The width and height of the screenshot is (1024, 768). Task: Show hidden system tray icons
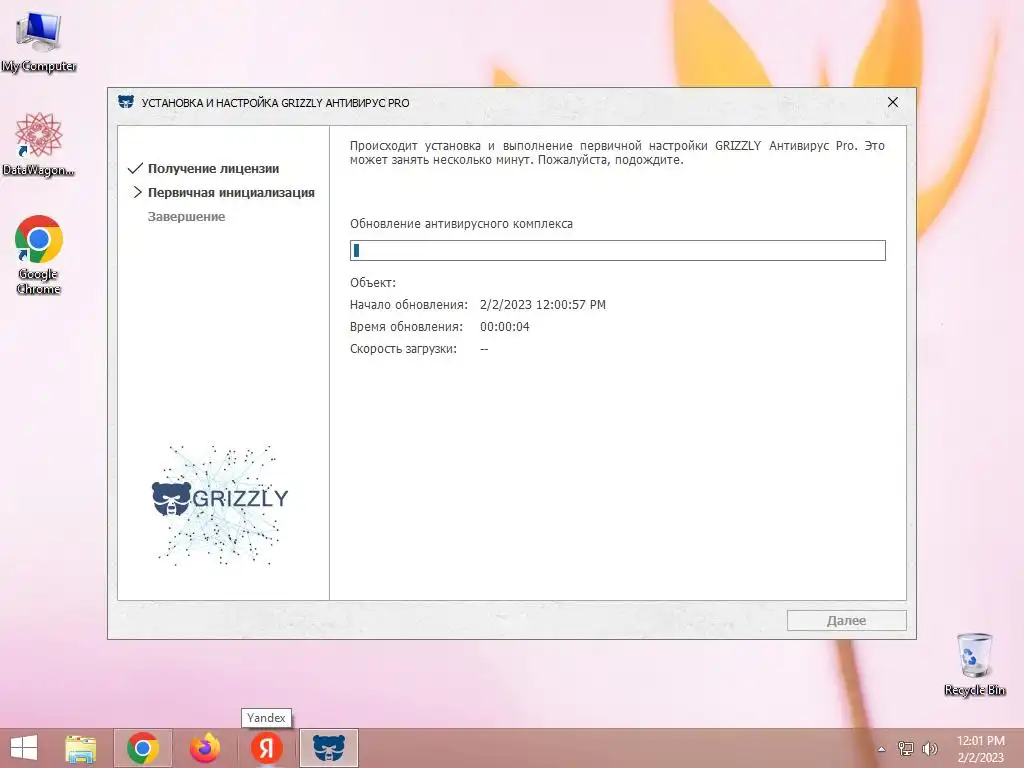click(x=881, y=749)
